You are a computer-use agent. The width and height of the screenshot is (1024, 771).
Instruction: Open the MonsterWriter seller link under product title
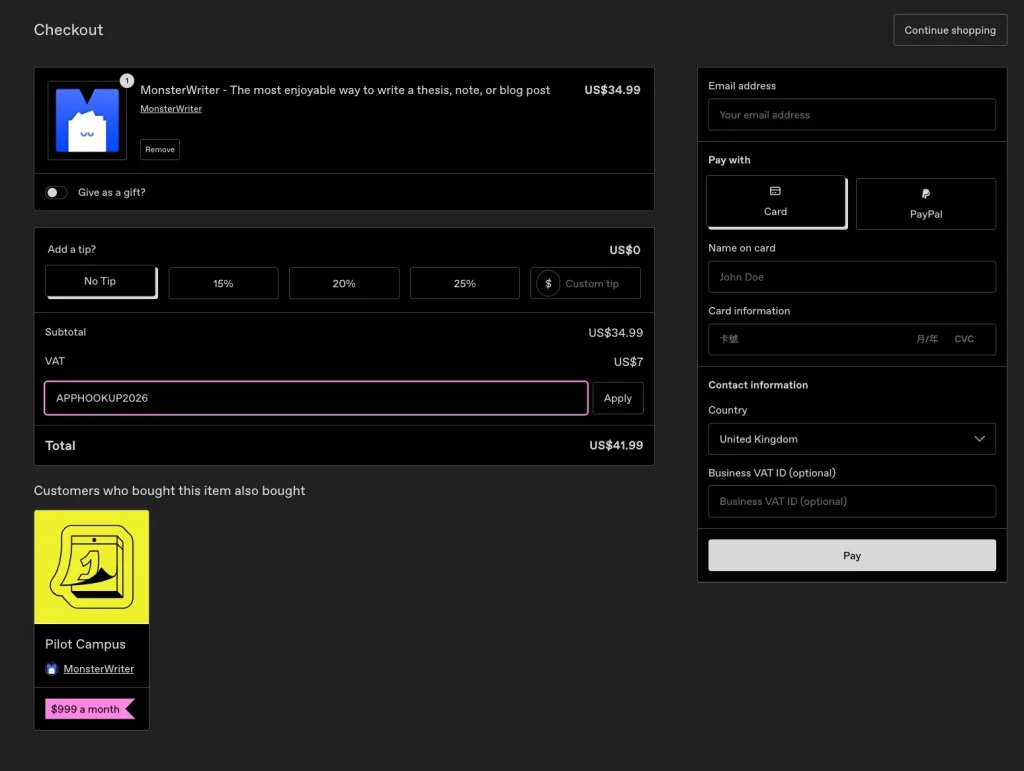pos(171,109)
